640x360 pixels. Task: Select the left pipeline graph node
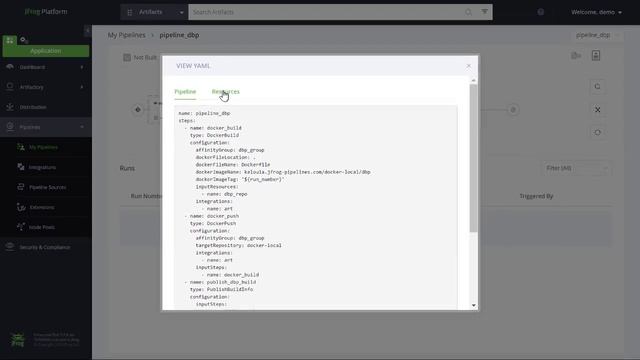click(138, 109)
